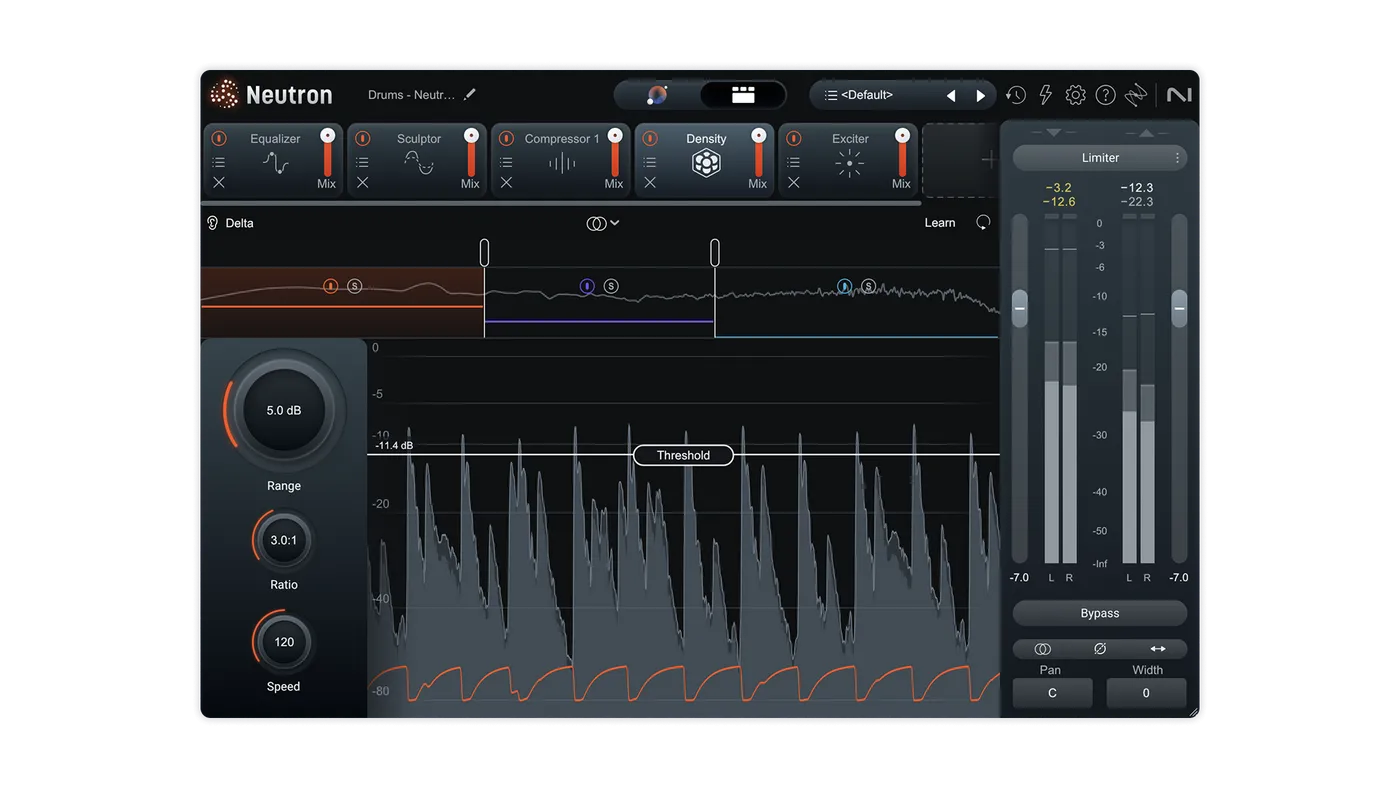Viewport: 1400px width, 788px height.
Task: Toggle Sculptor module power
Action: [363, 139]
